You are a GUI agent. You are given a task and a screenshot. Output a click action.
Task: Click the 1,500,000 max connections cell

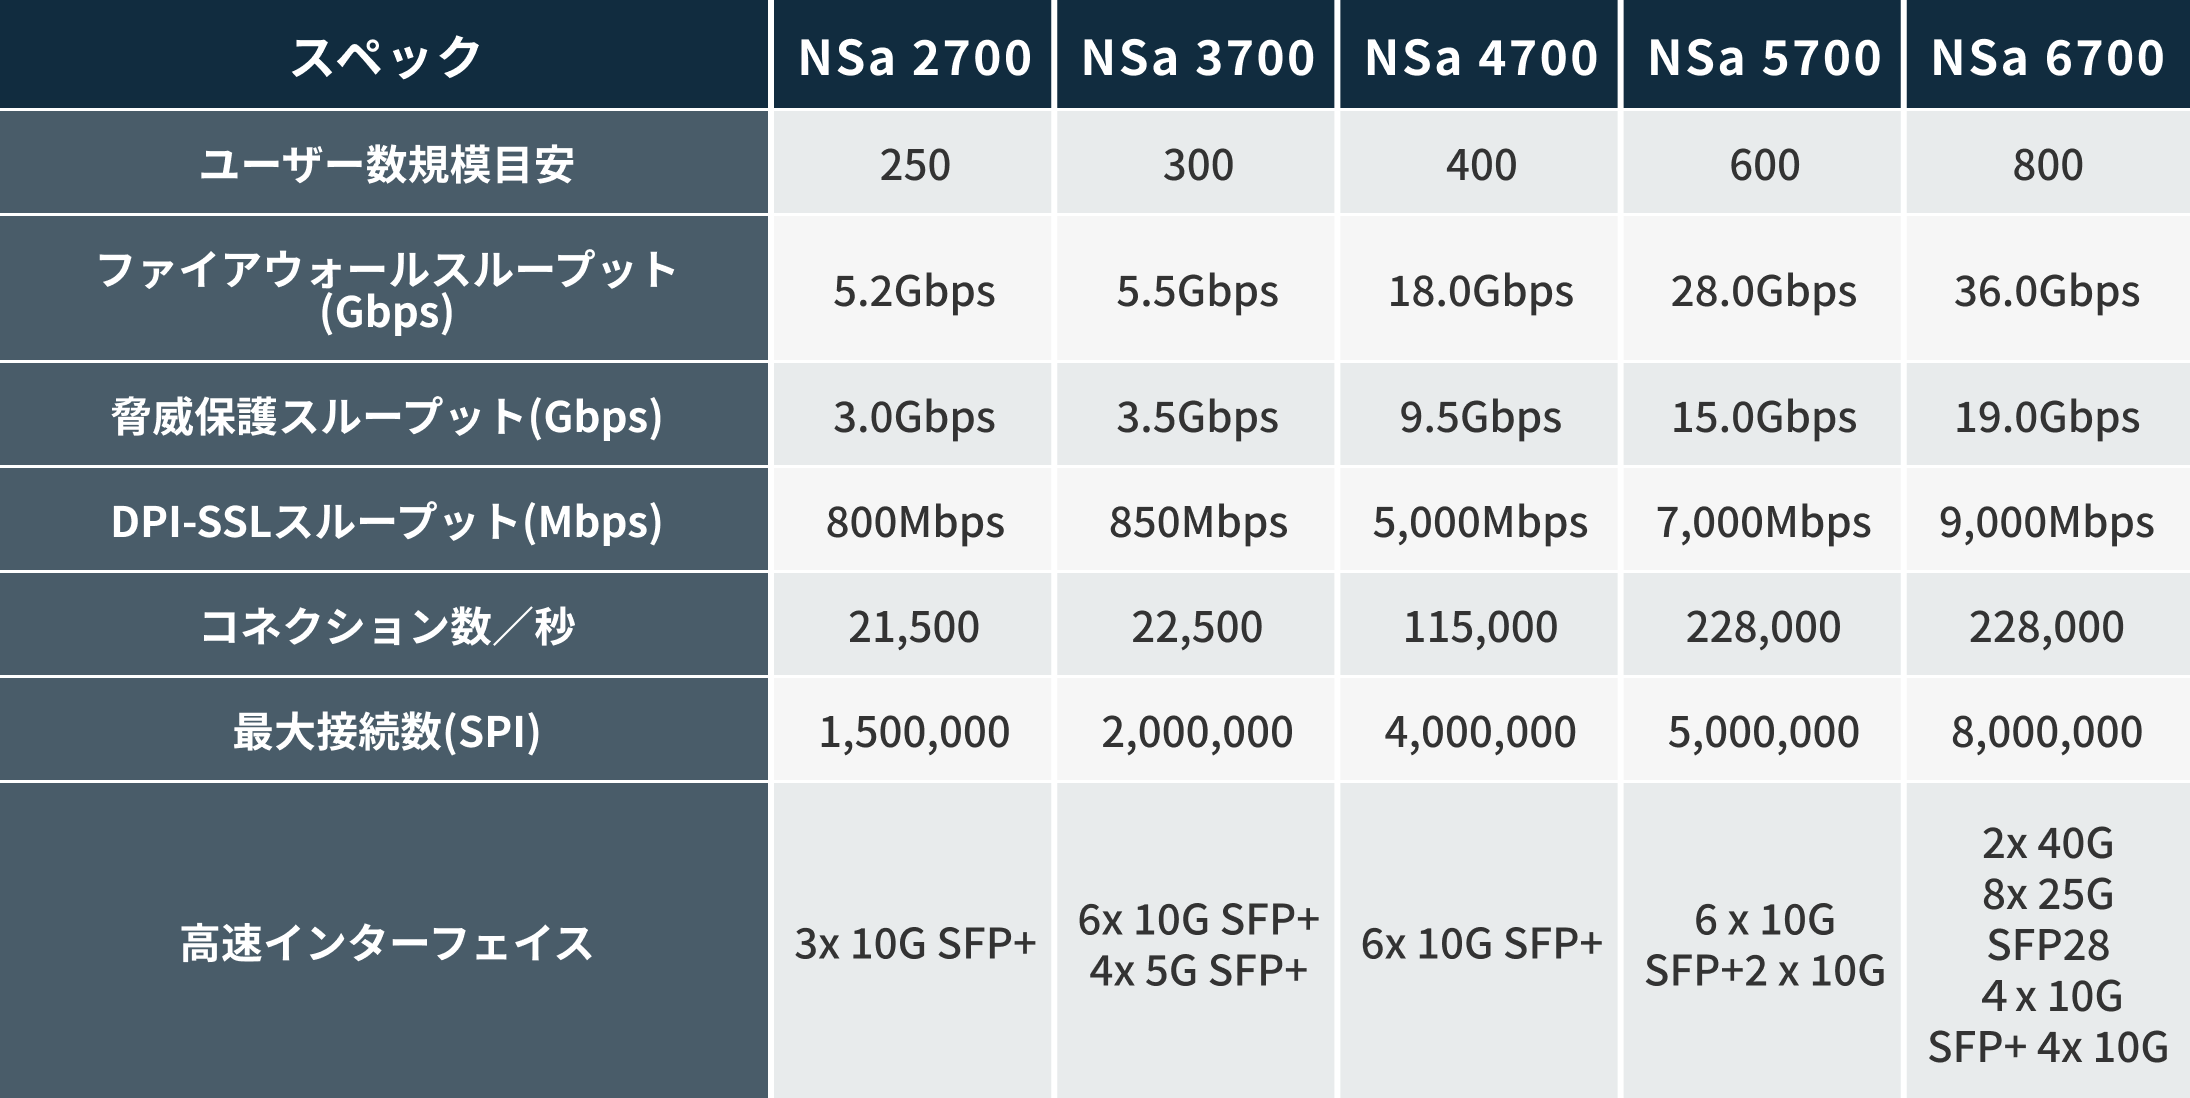[x=913, y=730]
